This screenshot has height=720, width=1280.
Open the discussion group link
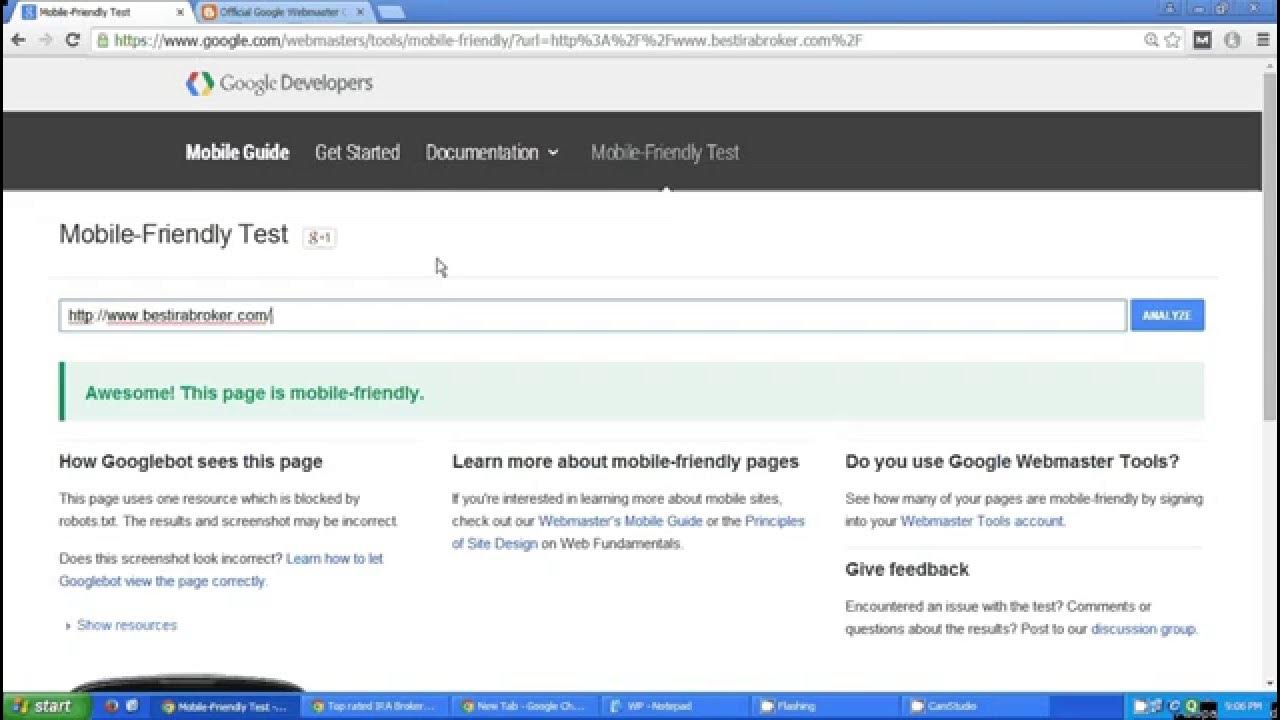(x=1143, y=629)
